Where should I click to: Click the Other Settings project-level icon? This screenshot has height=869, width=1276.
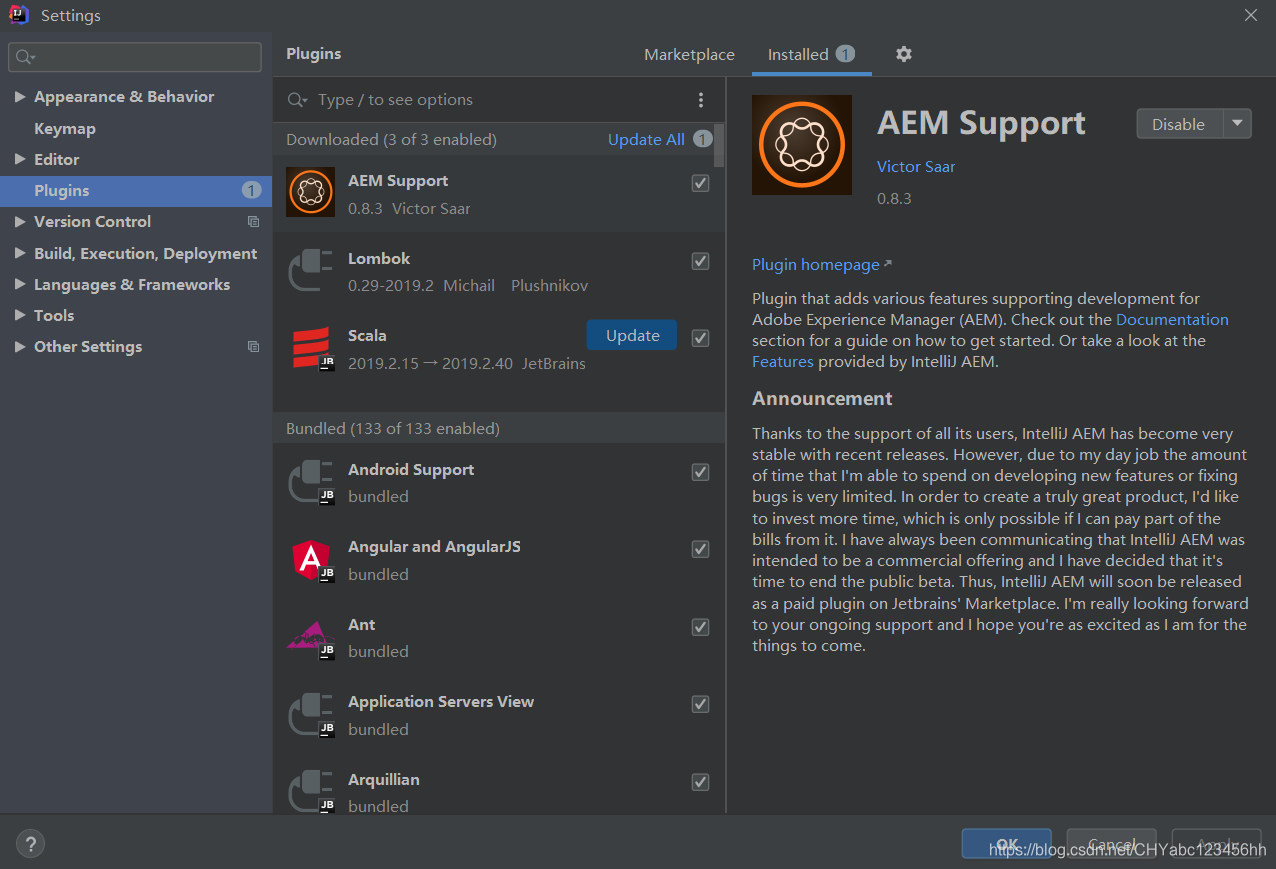point(253,347)
